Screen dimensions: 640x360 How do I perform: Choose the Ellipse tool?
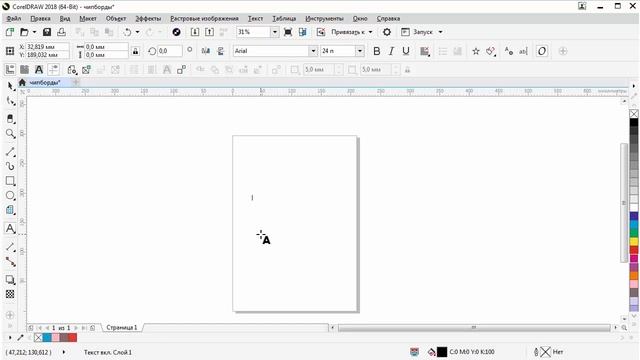tap(11, 196)
